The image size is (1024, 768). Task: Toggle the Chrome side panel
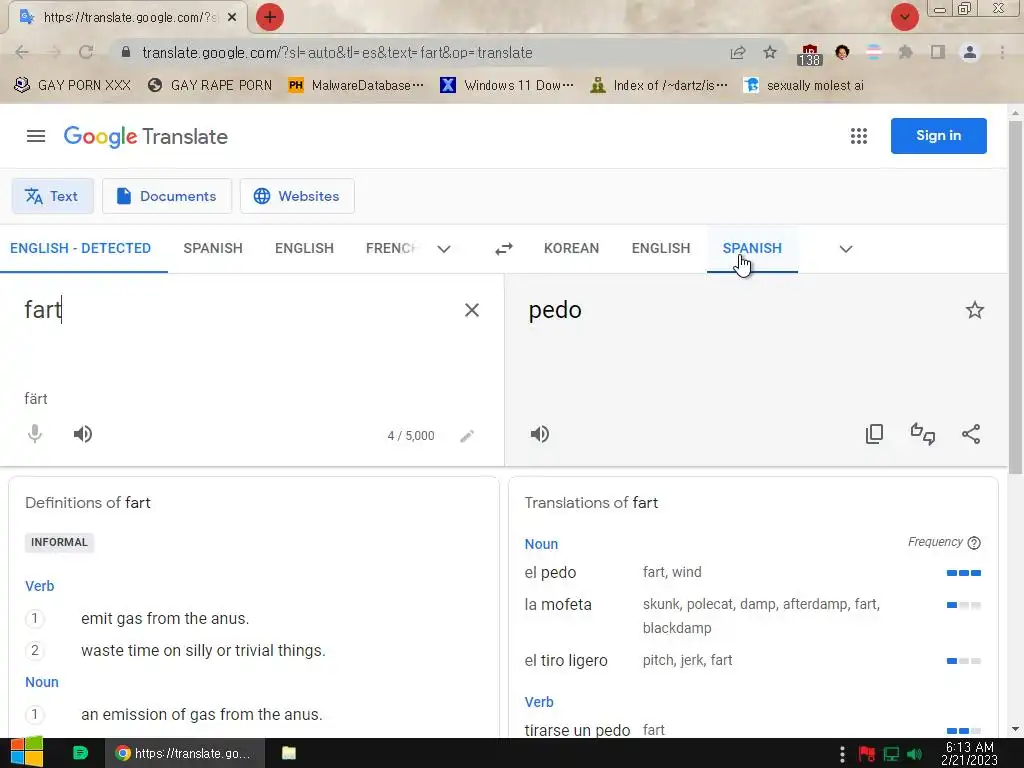click(x=938, y=52)
